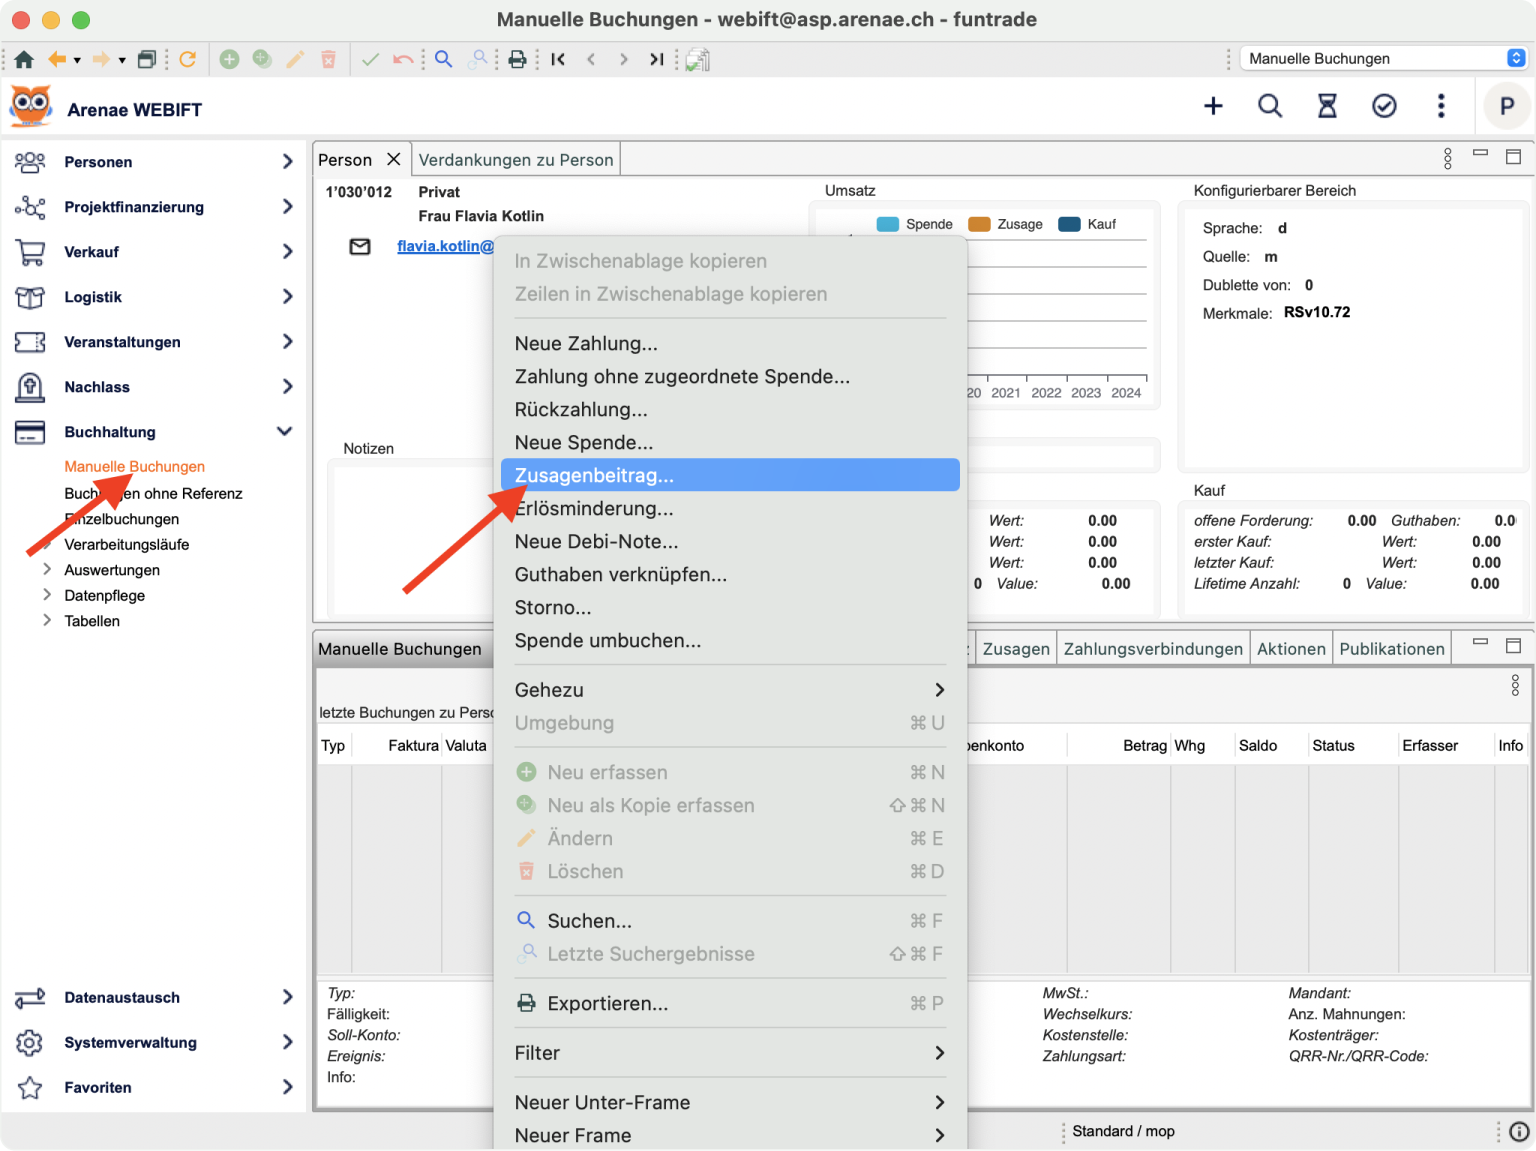Open the checkmark circle tasks icon
Image resolution: width=1536 pixels, height=1151 pixels.
coord(1384,106)
